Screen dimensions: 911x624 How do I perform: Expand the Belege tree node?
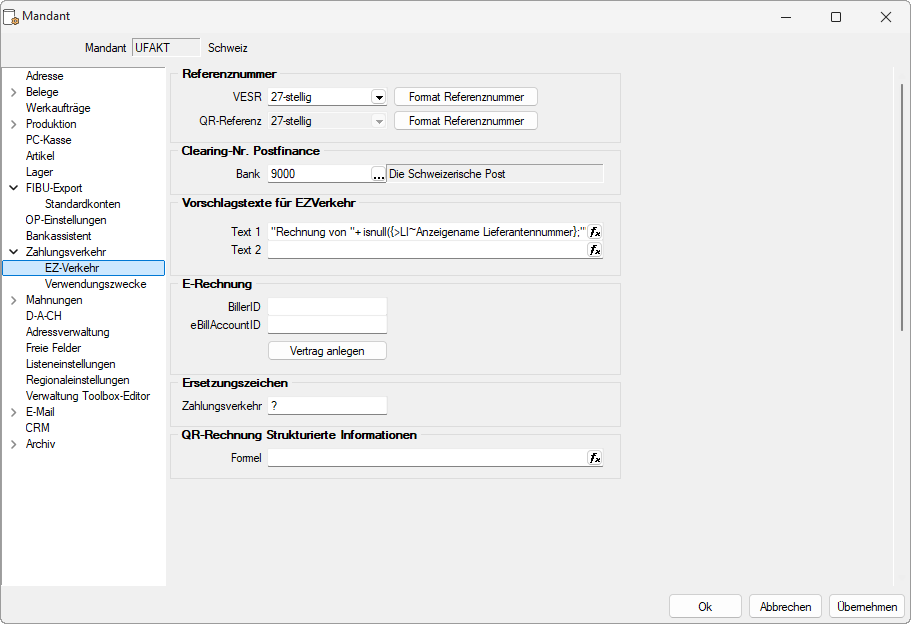[x=13, y=92]
